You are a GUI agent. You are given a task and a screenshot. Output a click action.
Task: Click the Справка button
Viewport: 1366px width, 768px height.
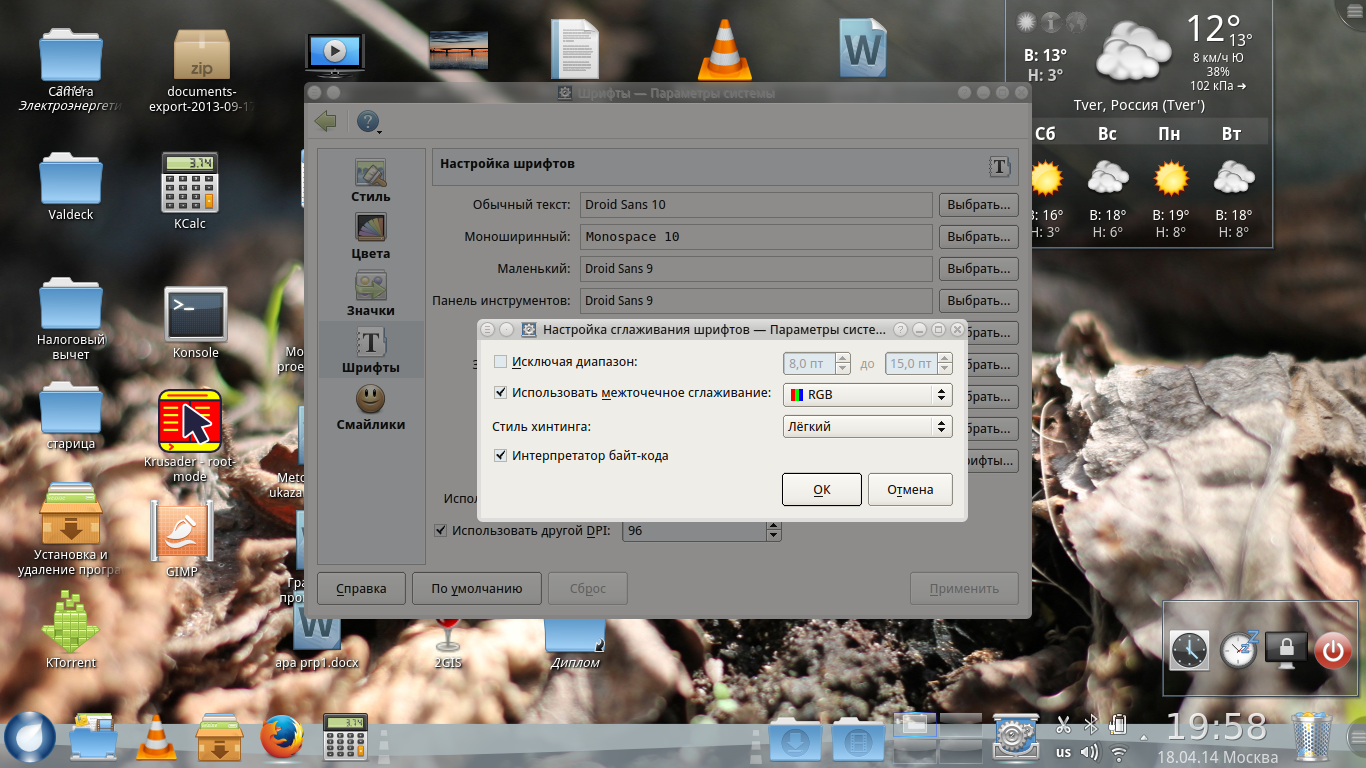tap(361, 588)
